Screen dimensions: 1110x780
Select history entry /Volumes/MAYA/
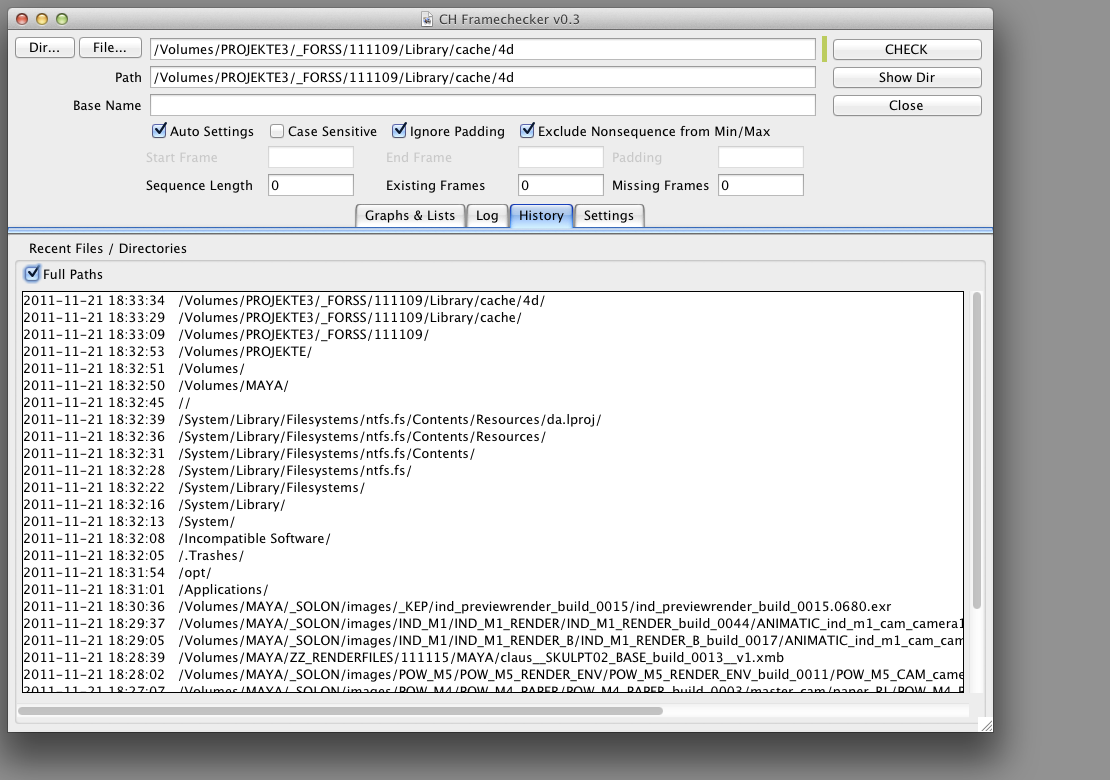493,386
